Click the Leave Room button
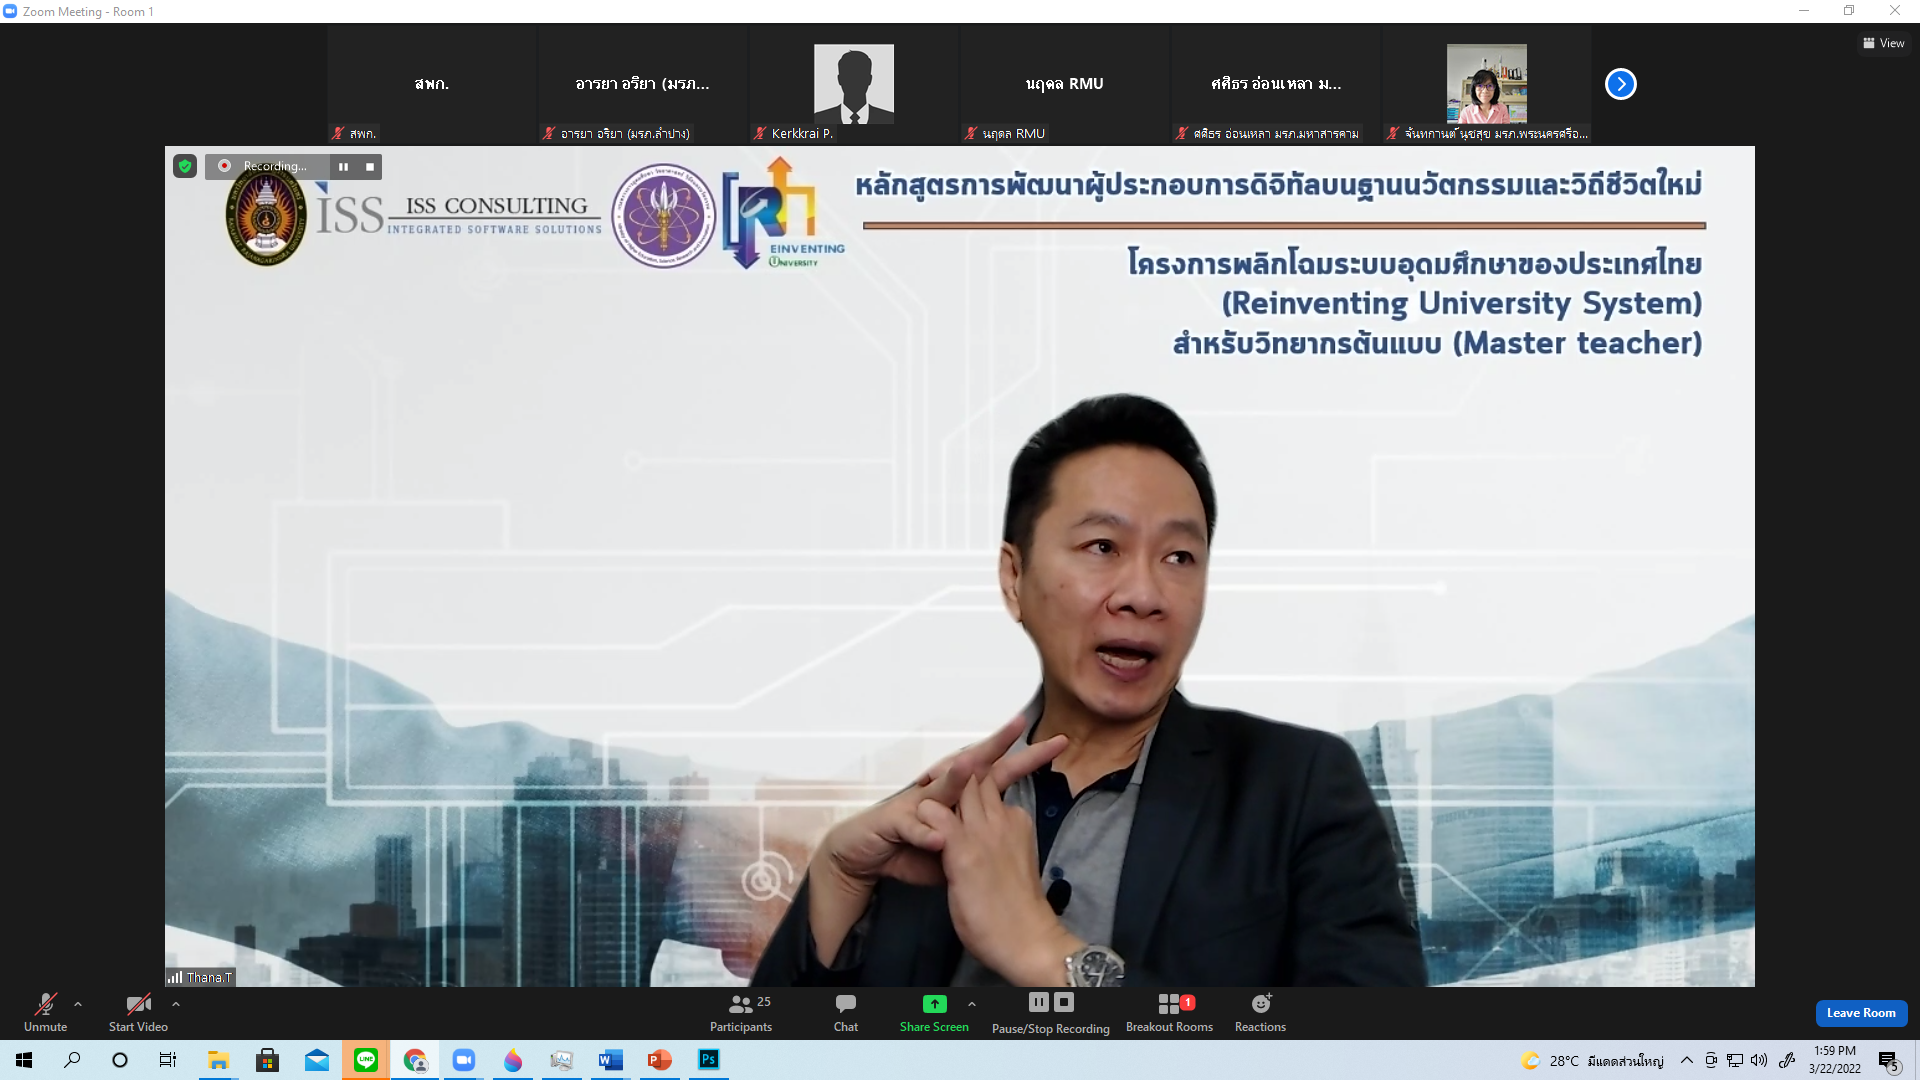Viewport: 1920px width, 1080px height. click(x=1861, y=1013)
